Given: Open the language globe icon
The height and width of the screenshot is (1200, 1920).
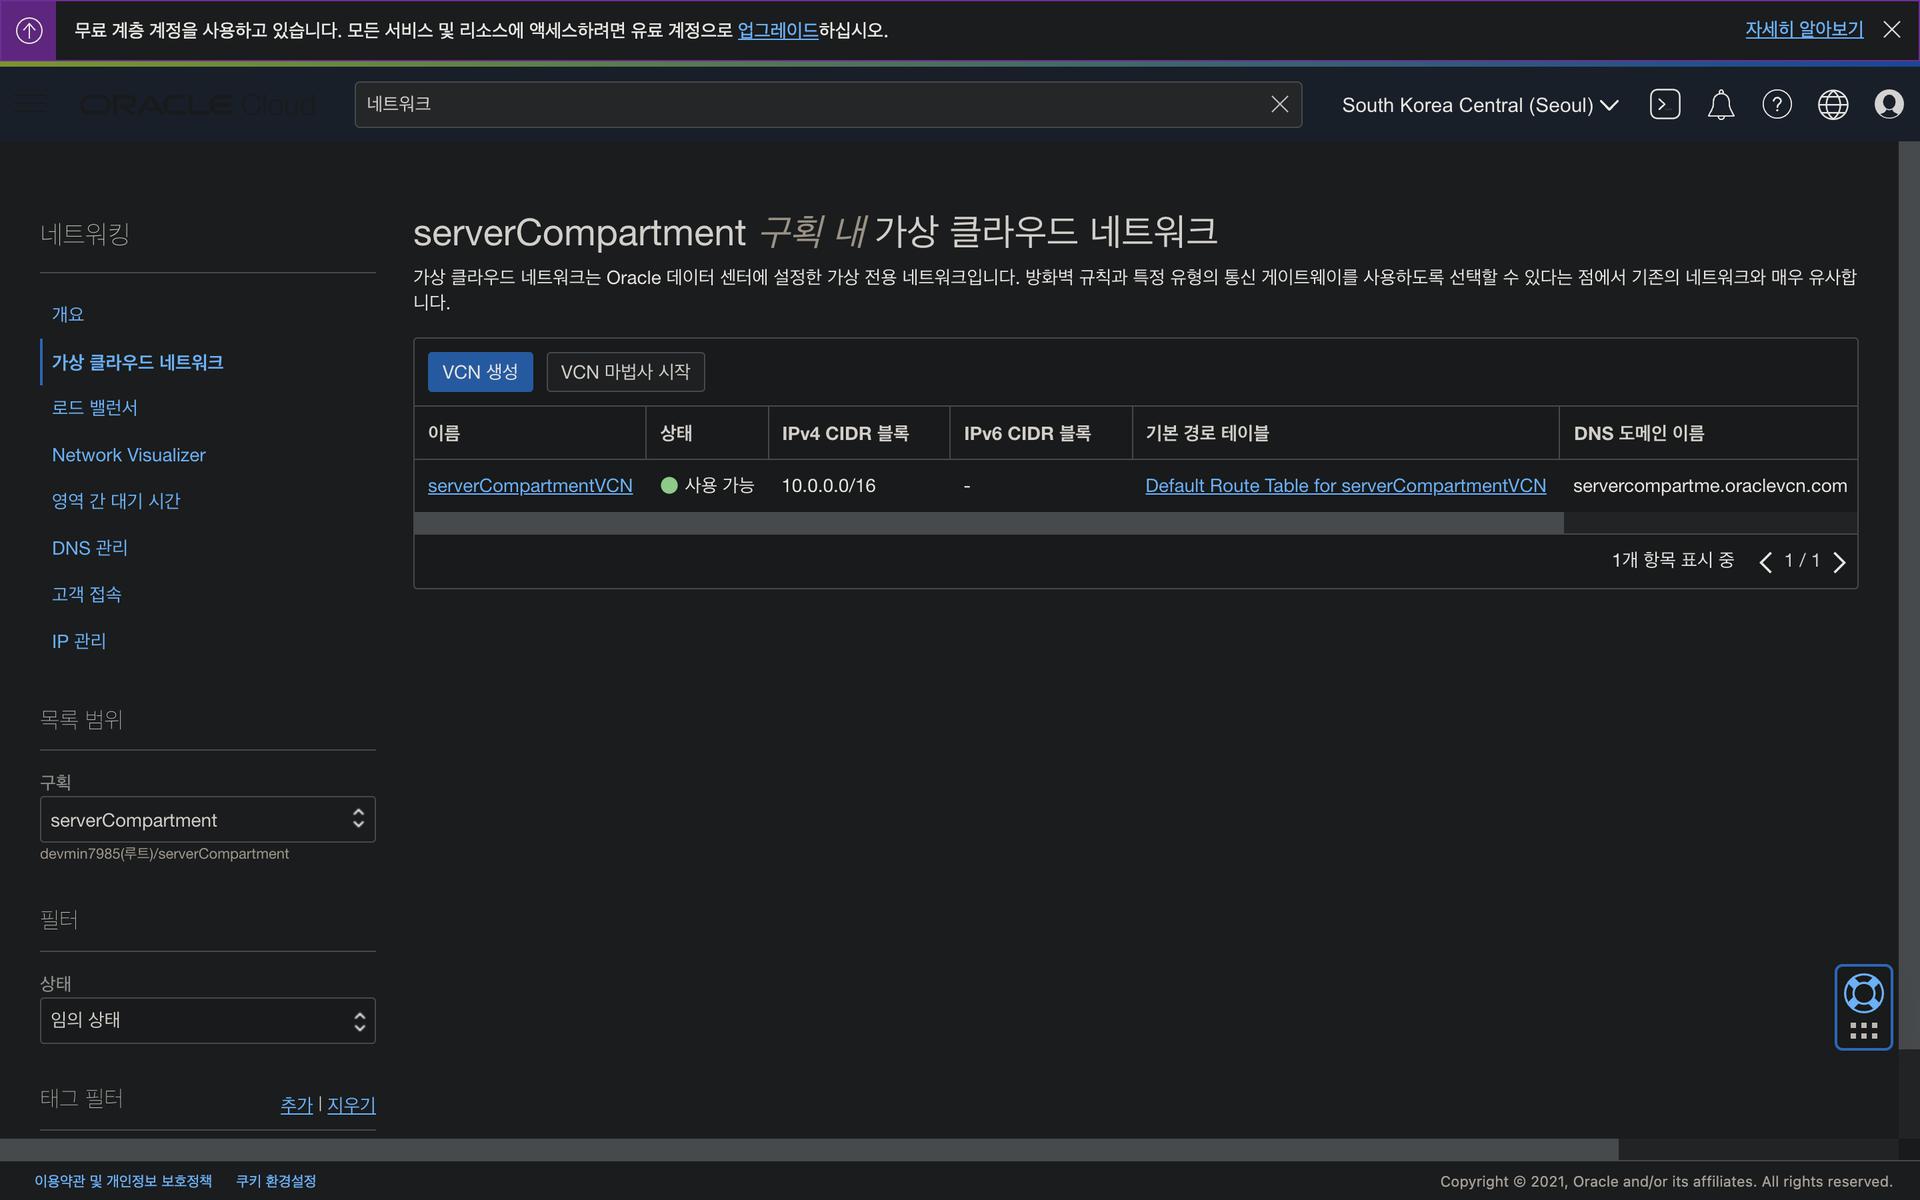Looking at the screenshot, I should point(1832,104).
